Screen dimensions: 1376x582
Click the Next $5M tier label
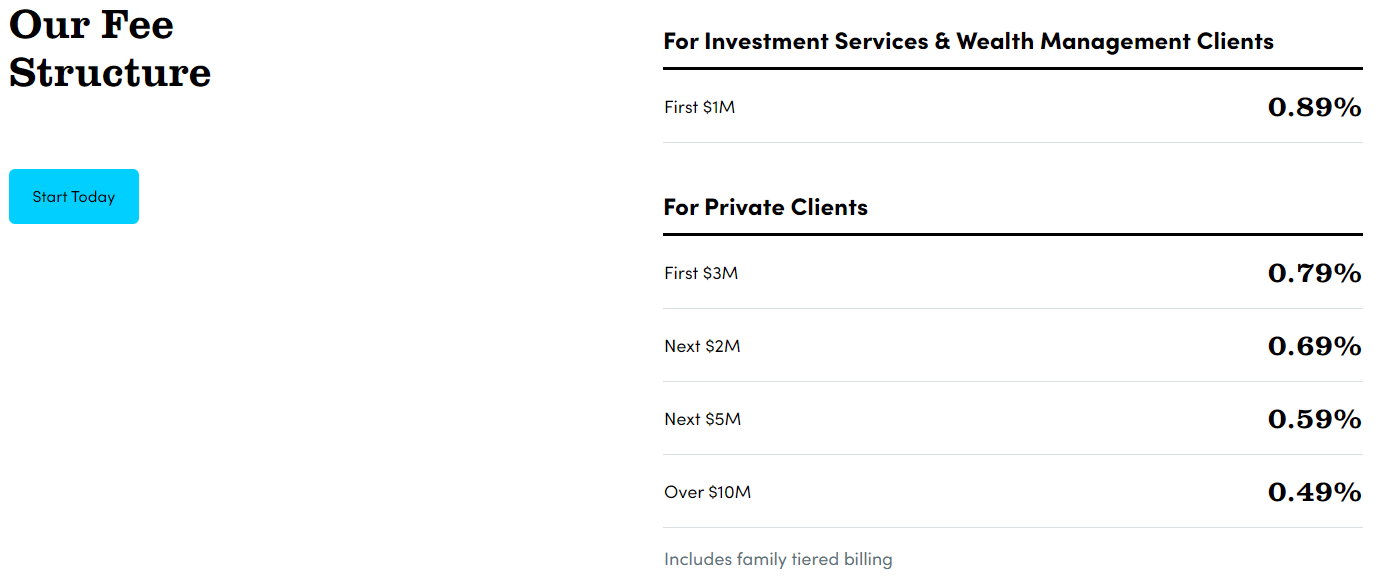(702, 419)
